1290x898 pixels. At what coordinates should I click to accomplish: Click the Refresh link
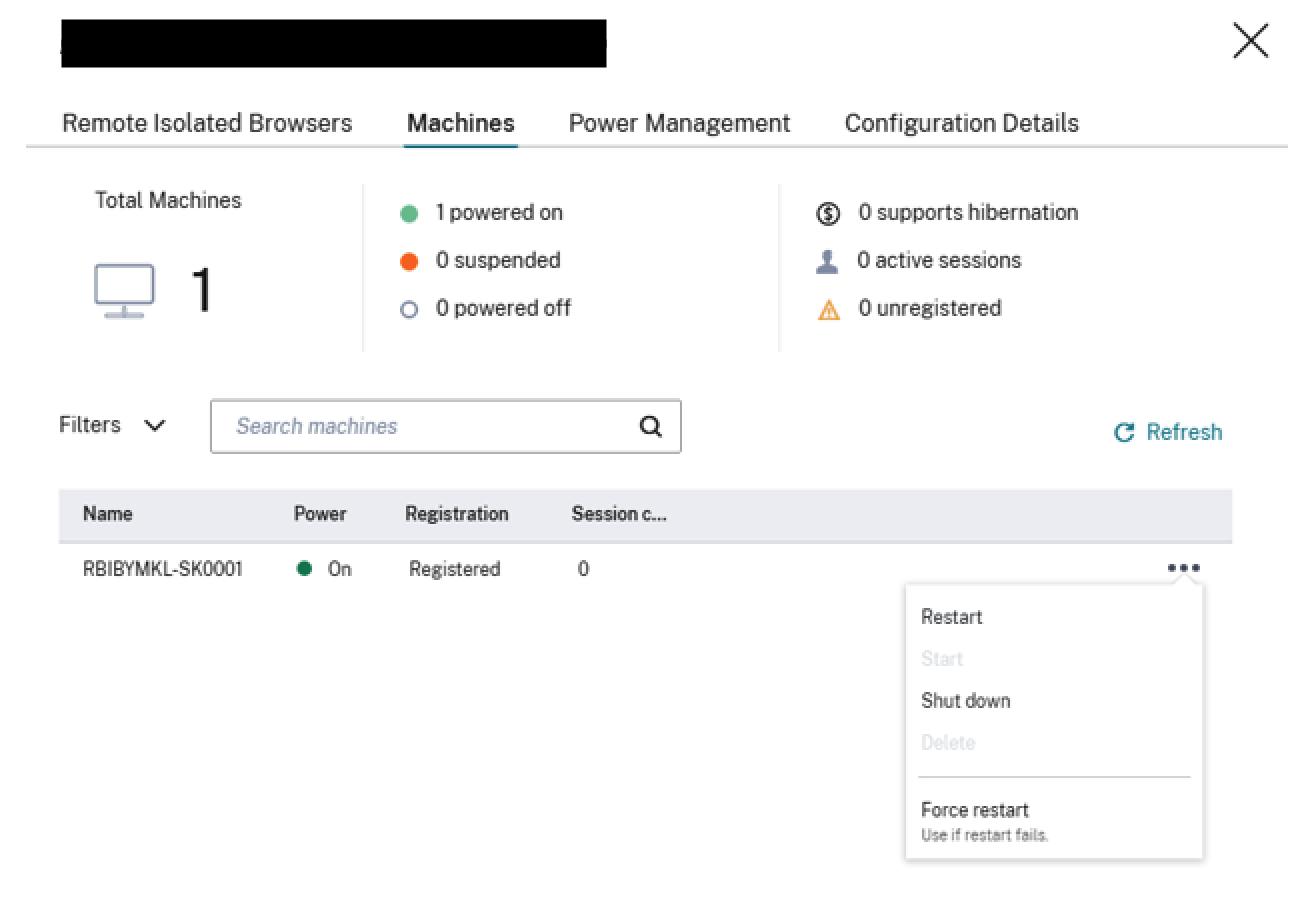pyautogui.click(x=1168, y=432)
